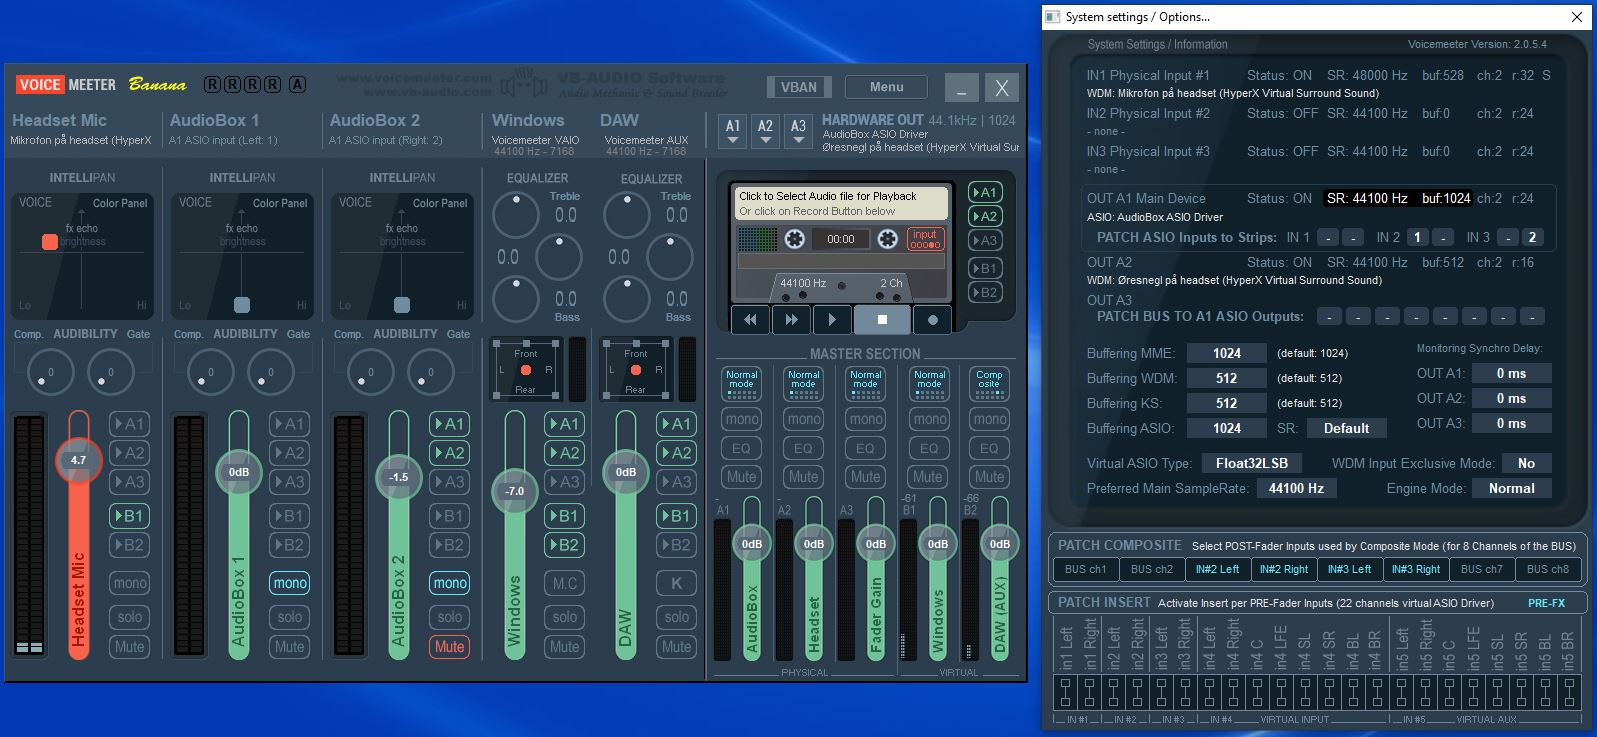Toggle Normal mode on A1 master bus

tap(741, 383)
